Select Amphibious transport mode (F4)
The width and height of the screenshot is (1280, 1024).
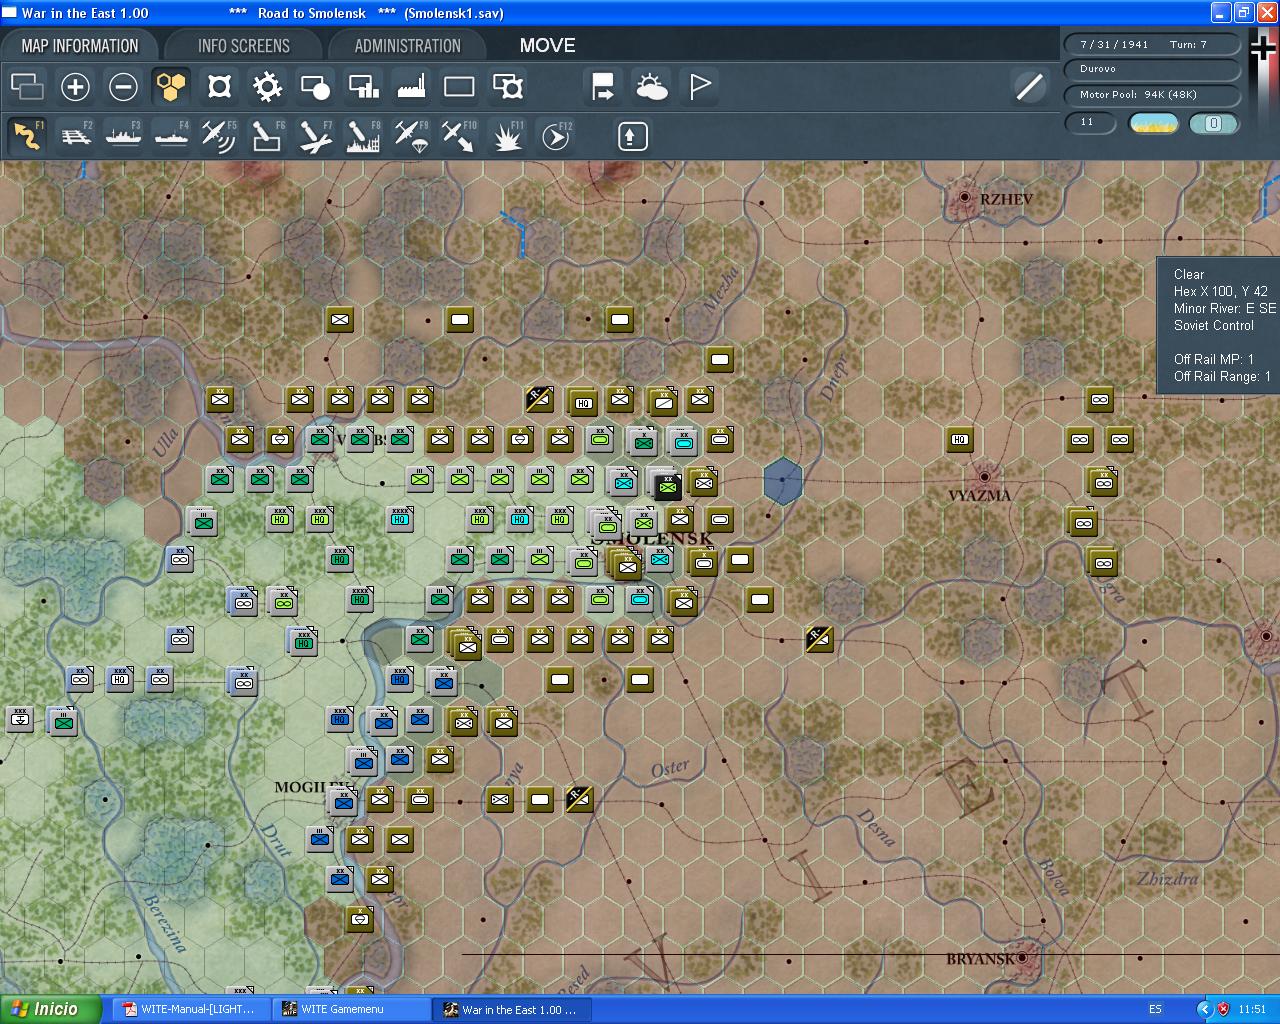tap(171, 136)
